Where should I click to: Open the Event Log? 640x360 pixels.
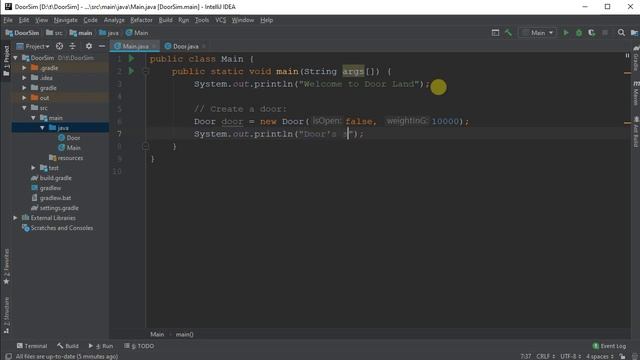click(609, 346)
